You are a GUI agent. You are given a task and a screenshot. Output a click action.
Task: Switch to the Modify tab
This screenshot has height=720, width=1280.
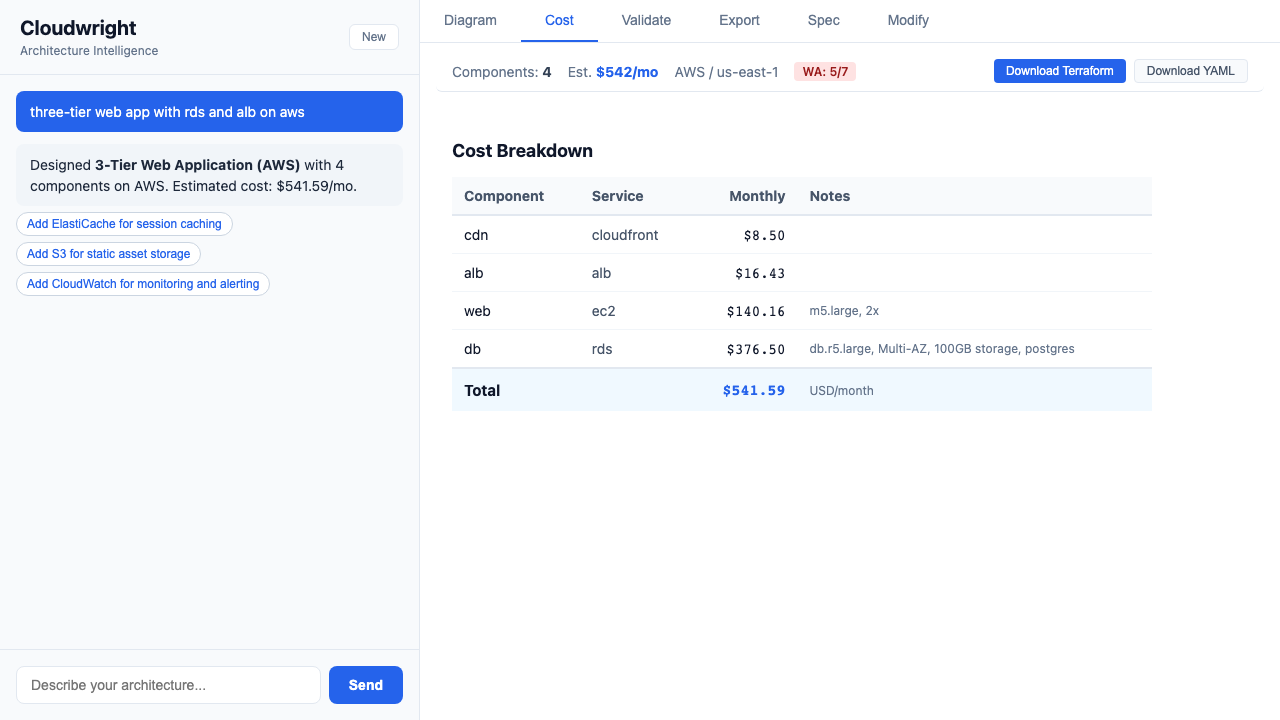(x=908, y=20)
